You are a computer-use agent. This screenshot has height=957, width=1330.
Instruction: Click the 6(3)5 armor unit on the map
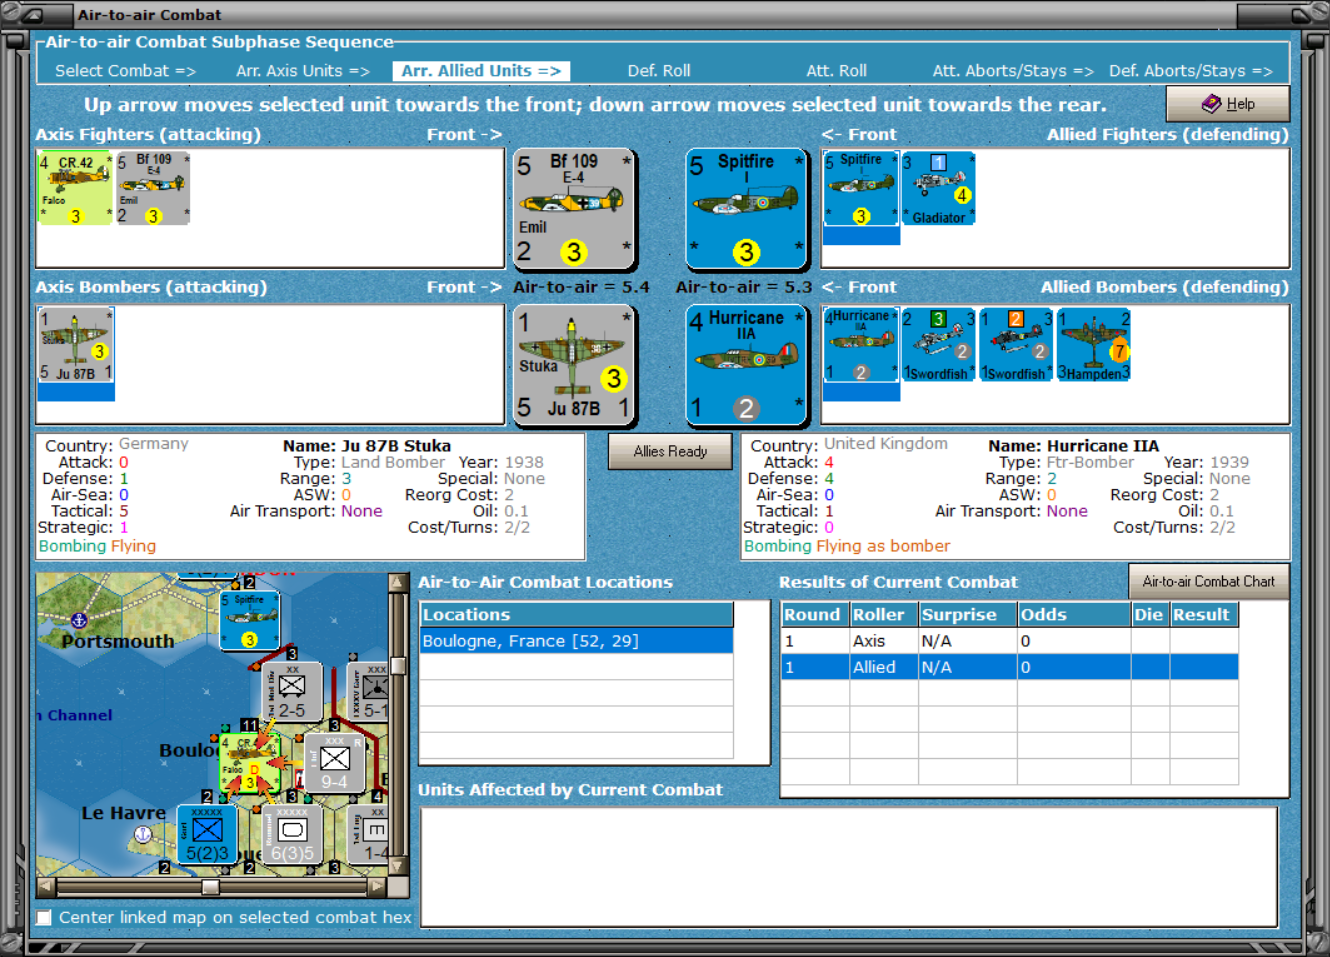coord(292,834)
